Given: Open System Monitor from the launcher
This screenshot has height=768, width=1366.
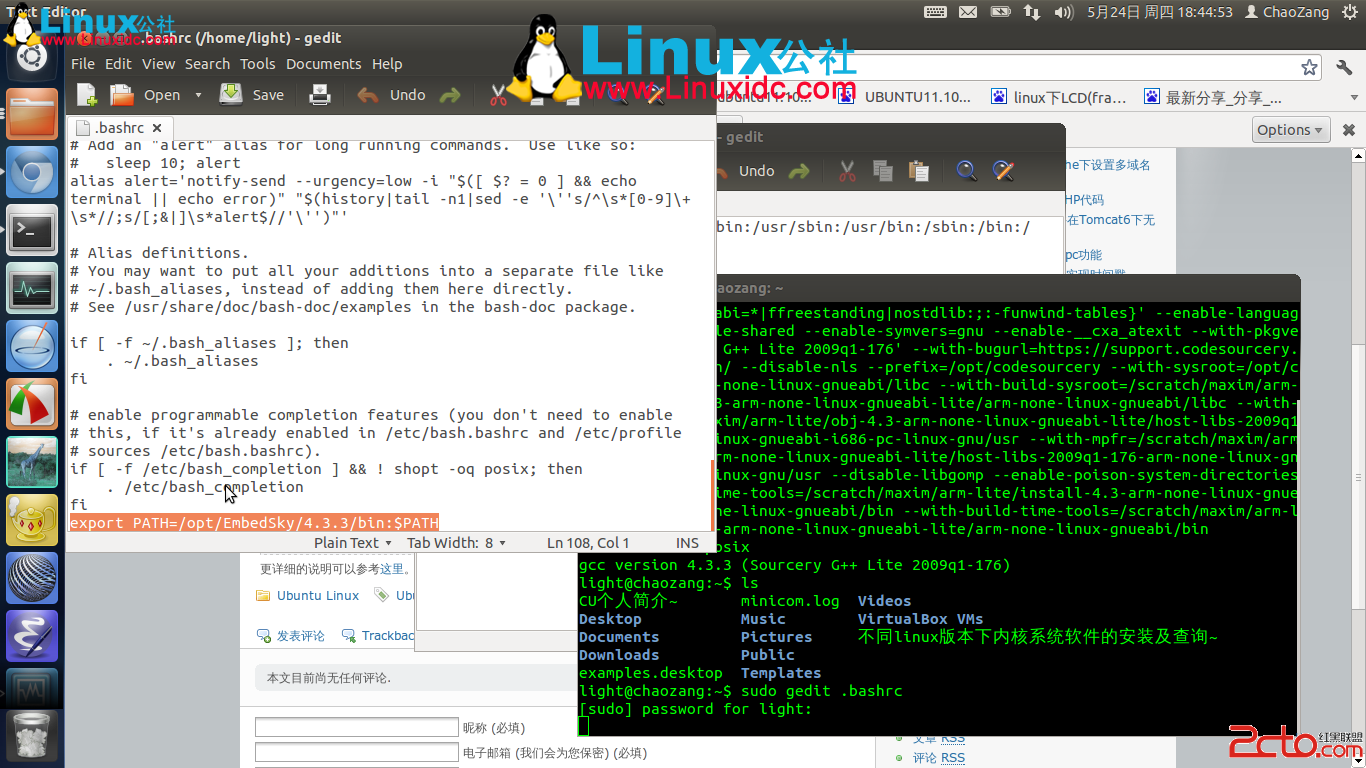Looking at the screenshot, I should tap(32, 290).
